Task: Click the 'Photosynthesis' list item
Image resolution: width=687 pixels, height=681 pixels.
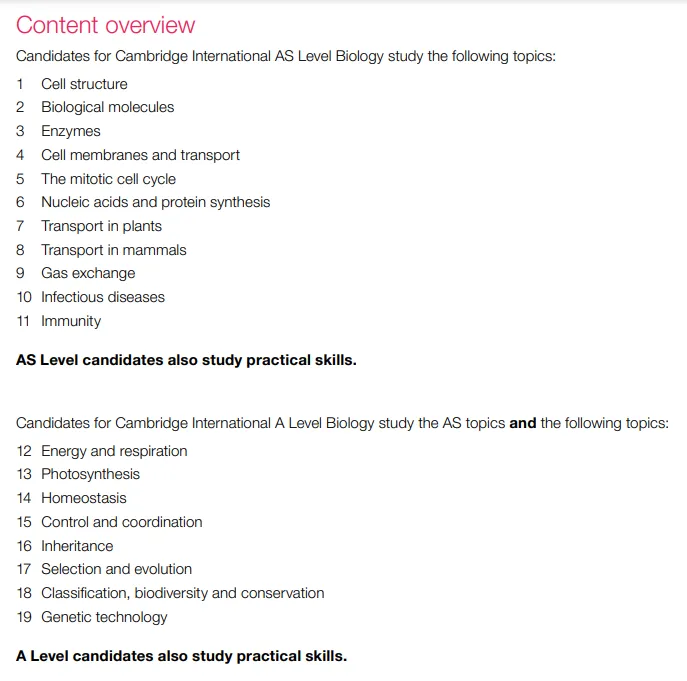Action: [x=90, y=475]
